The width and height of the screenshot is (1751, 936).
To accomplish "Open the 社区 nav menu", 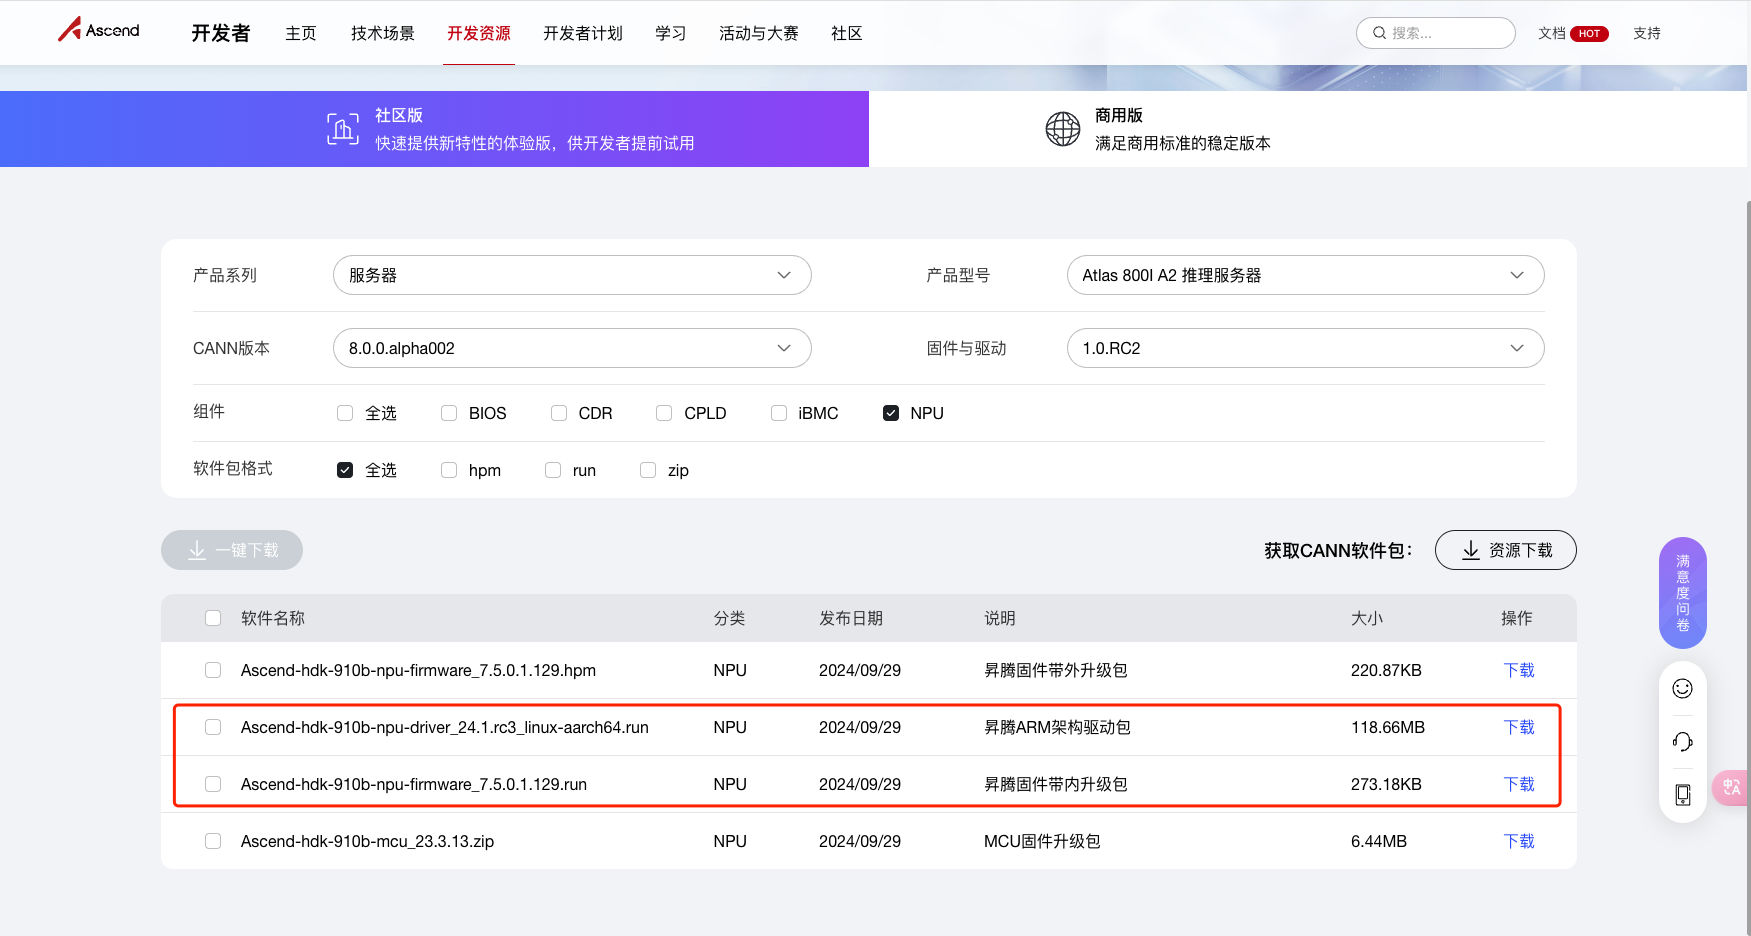I will point(847,33).
